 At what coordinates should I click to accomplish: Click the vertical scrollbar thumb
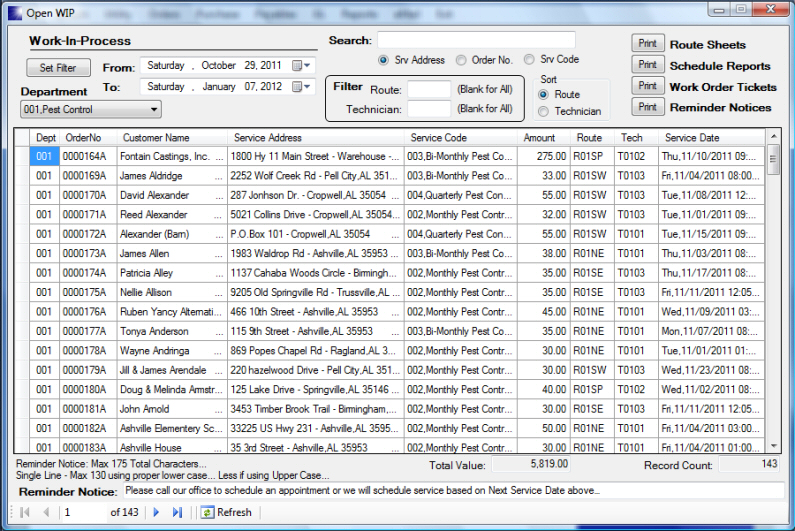[773, 159]
